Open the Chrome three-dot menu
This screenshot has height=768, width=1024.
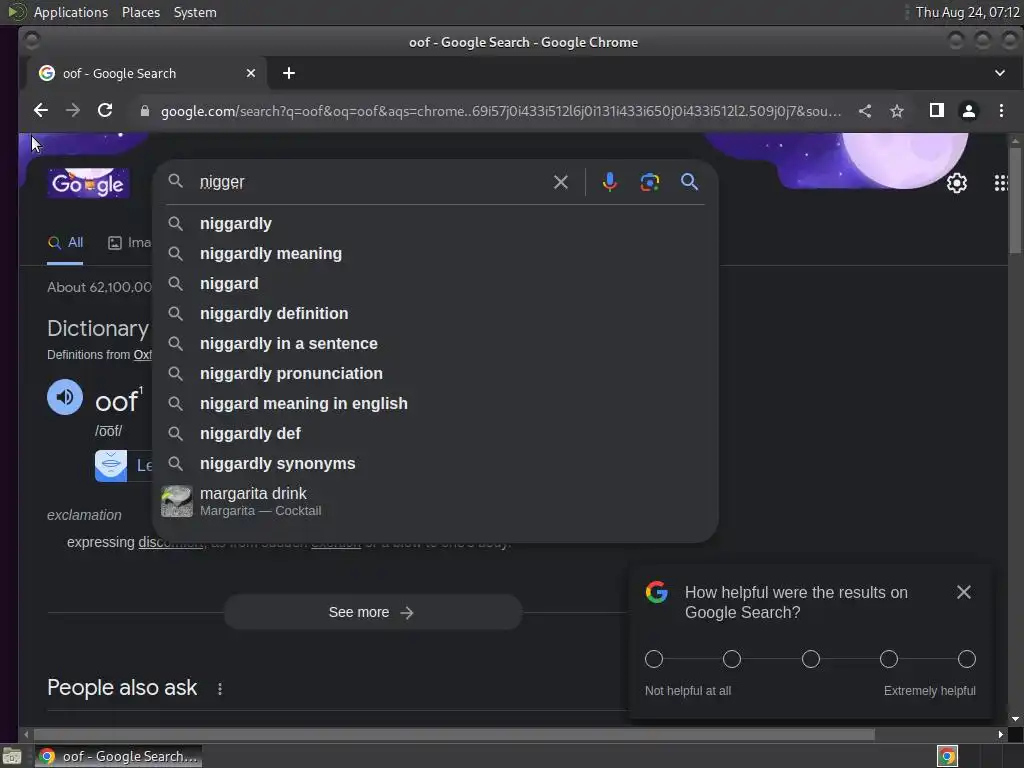(1001, 110)
